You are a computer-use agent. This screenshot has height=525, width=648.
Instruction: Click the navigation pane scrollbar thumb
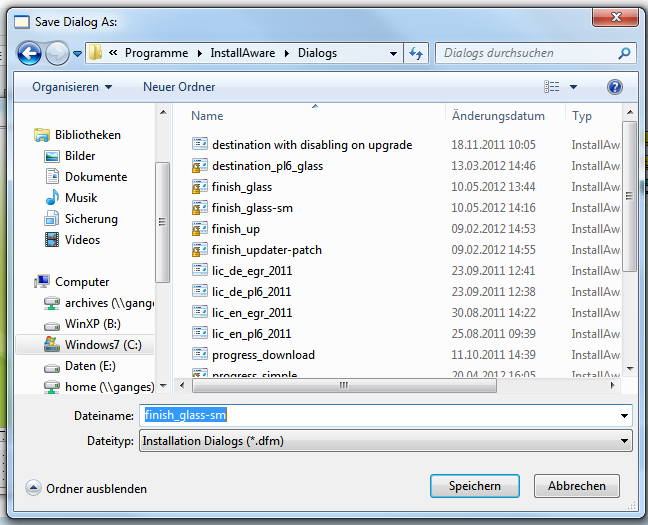162,222
